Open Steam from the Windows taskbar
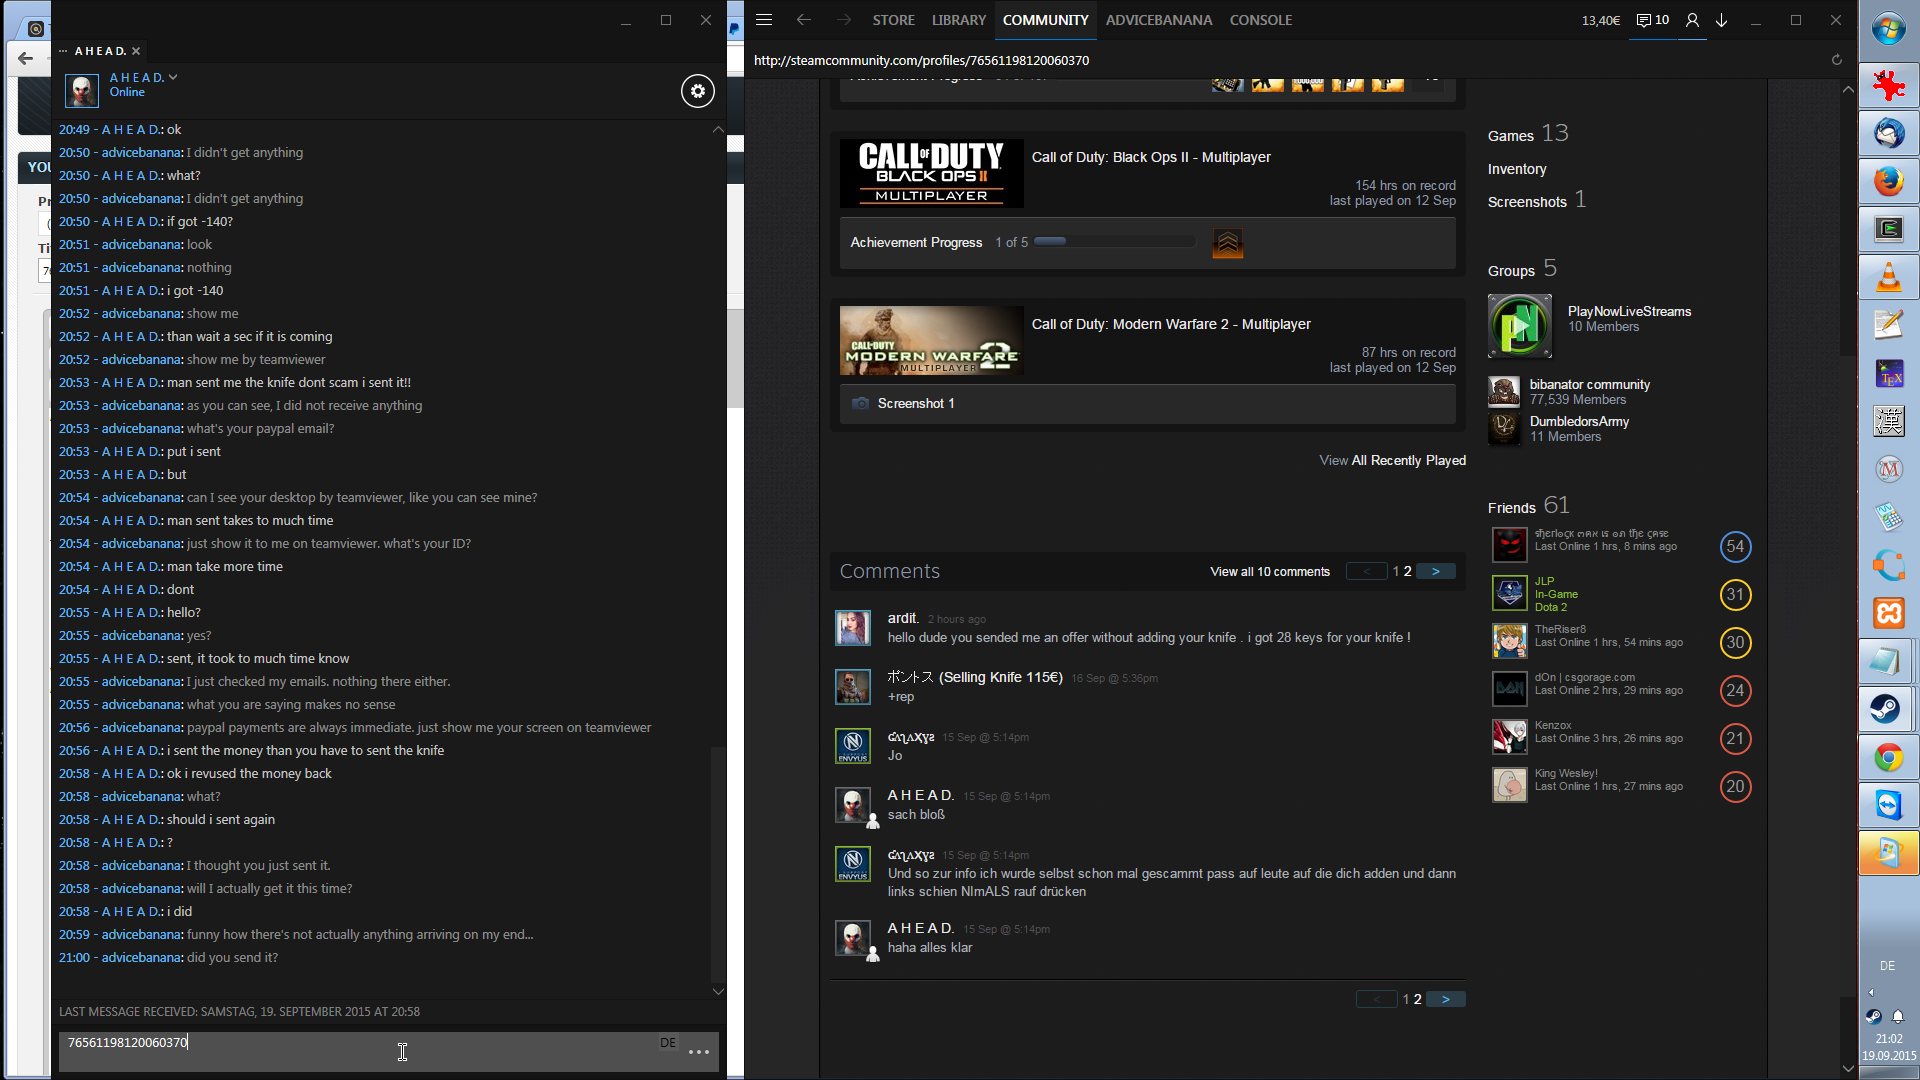This screenshot has height=1080, width=1920. (x=1887, y=709)
